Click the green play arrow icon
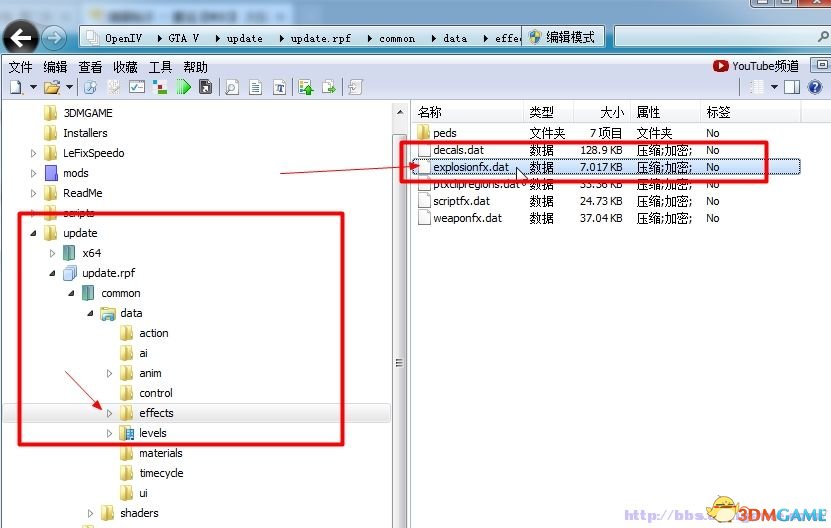831x528 pixels. point(183,87)
